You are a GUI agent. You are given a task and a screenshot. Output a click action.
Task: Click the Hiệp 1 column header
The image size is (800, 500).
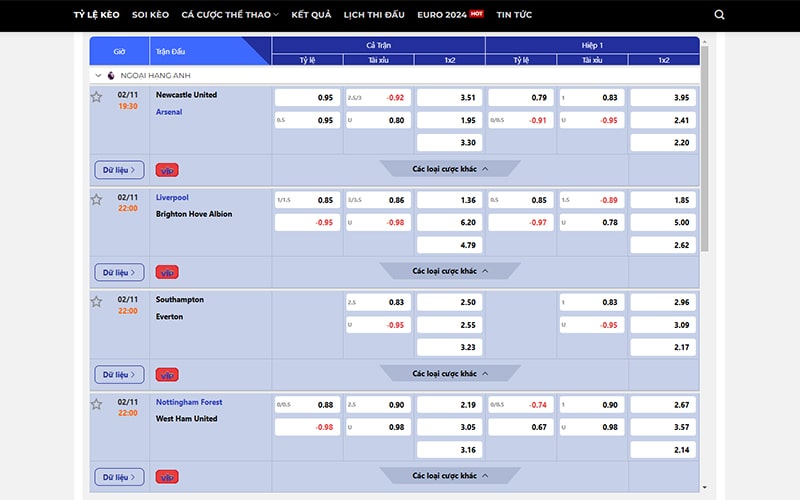592,45
